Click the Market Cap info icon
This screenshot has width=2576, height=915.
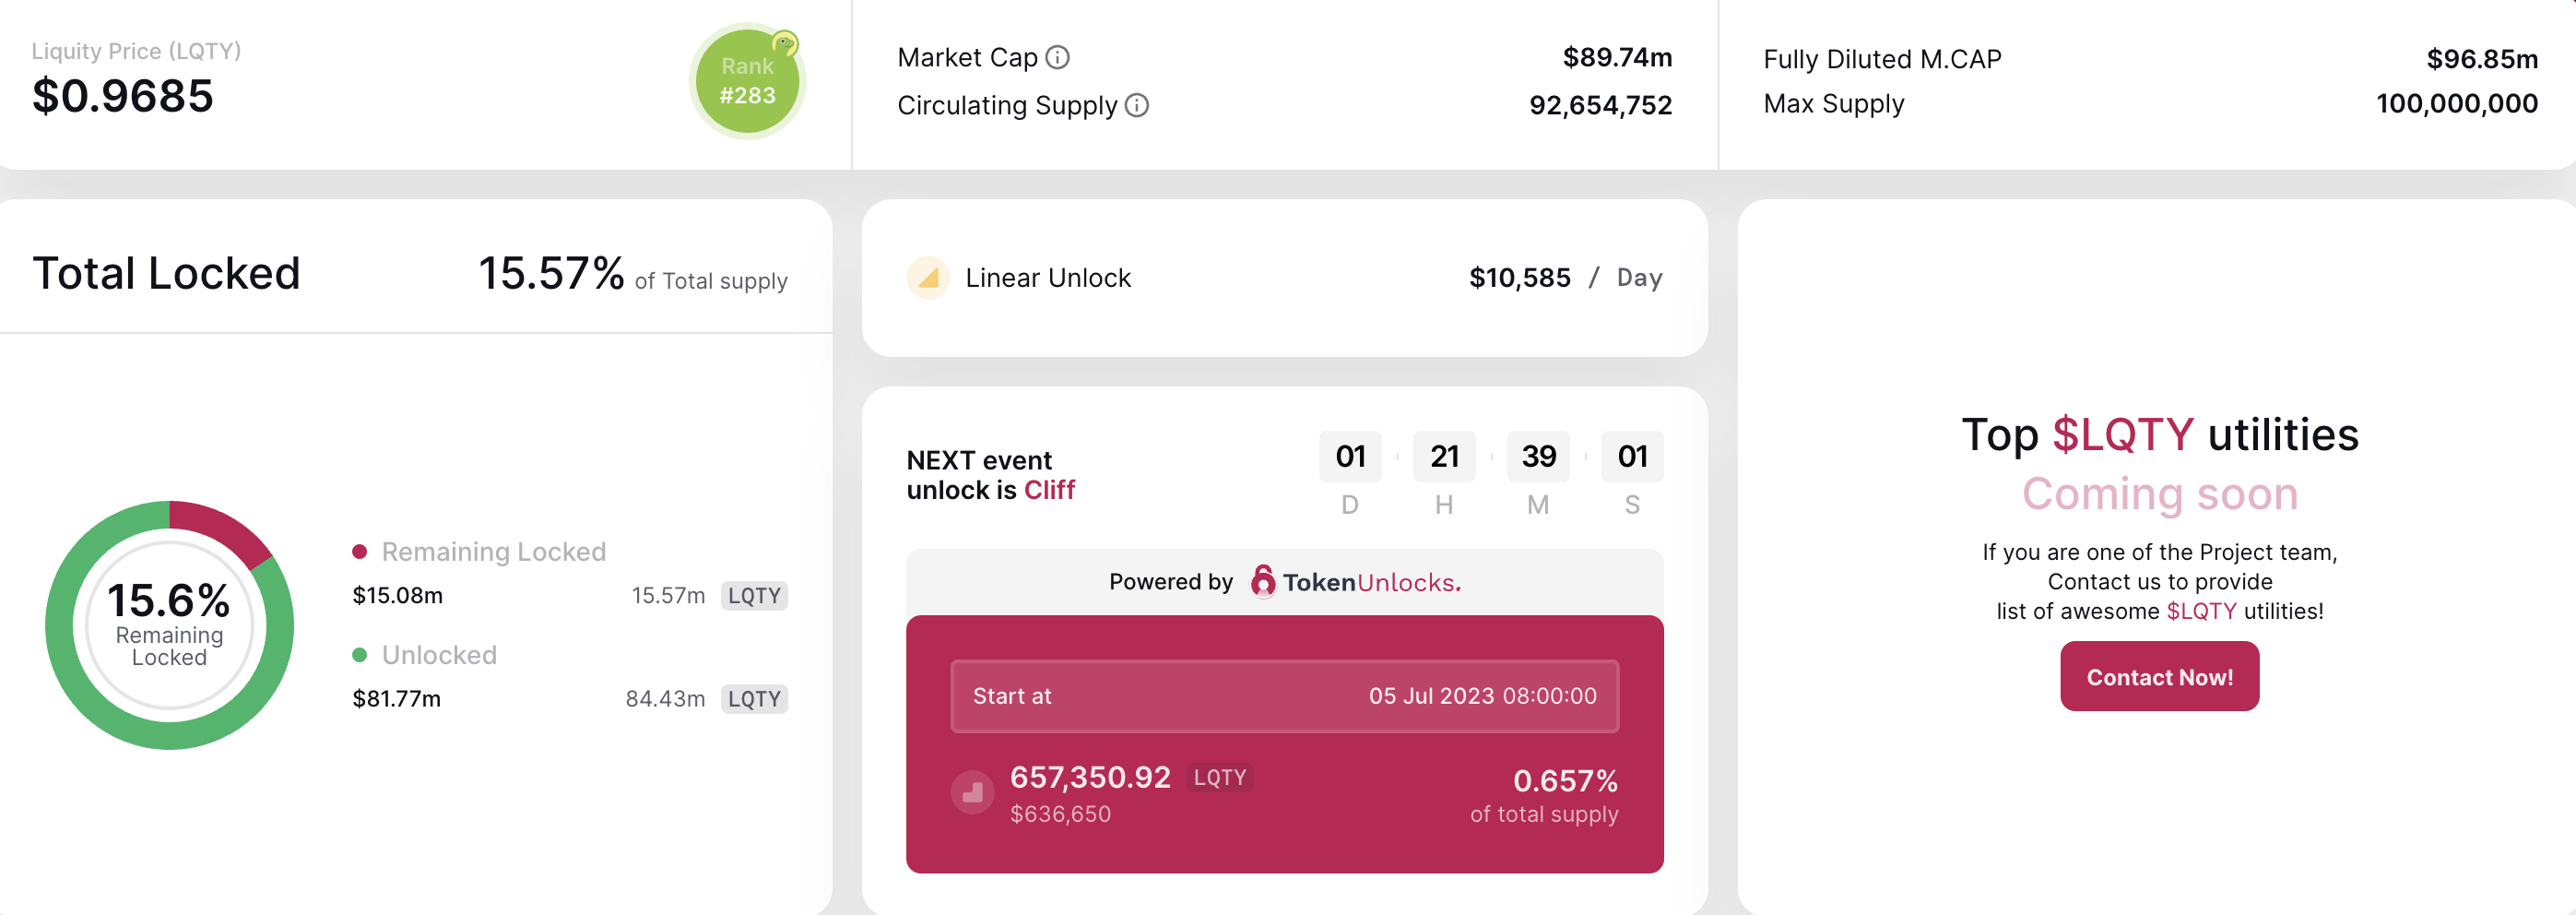(1057, 58)
